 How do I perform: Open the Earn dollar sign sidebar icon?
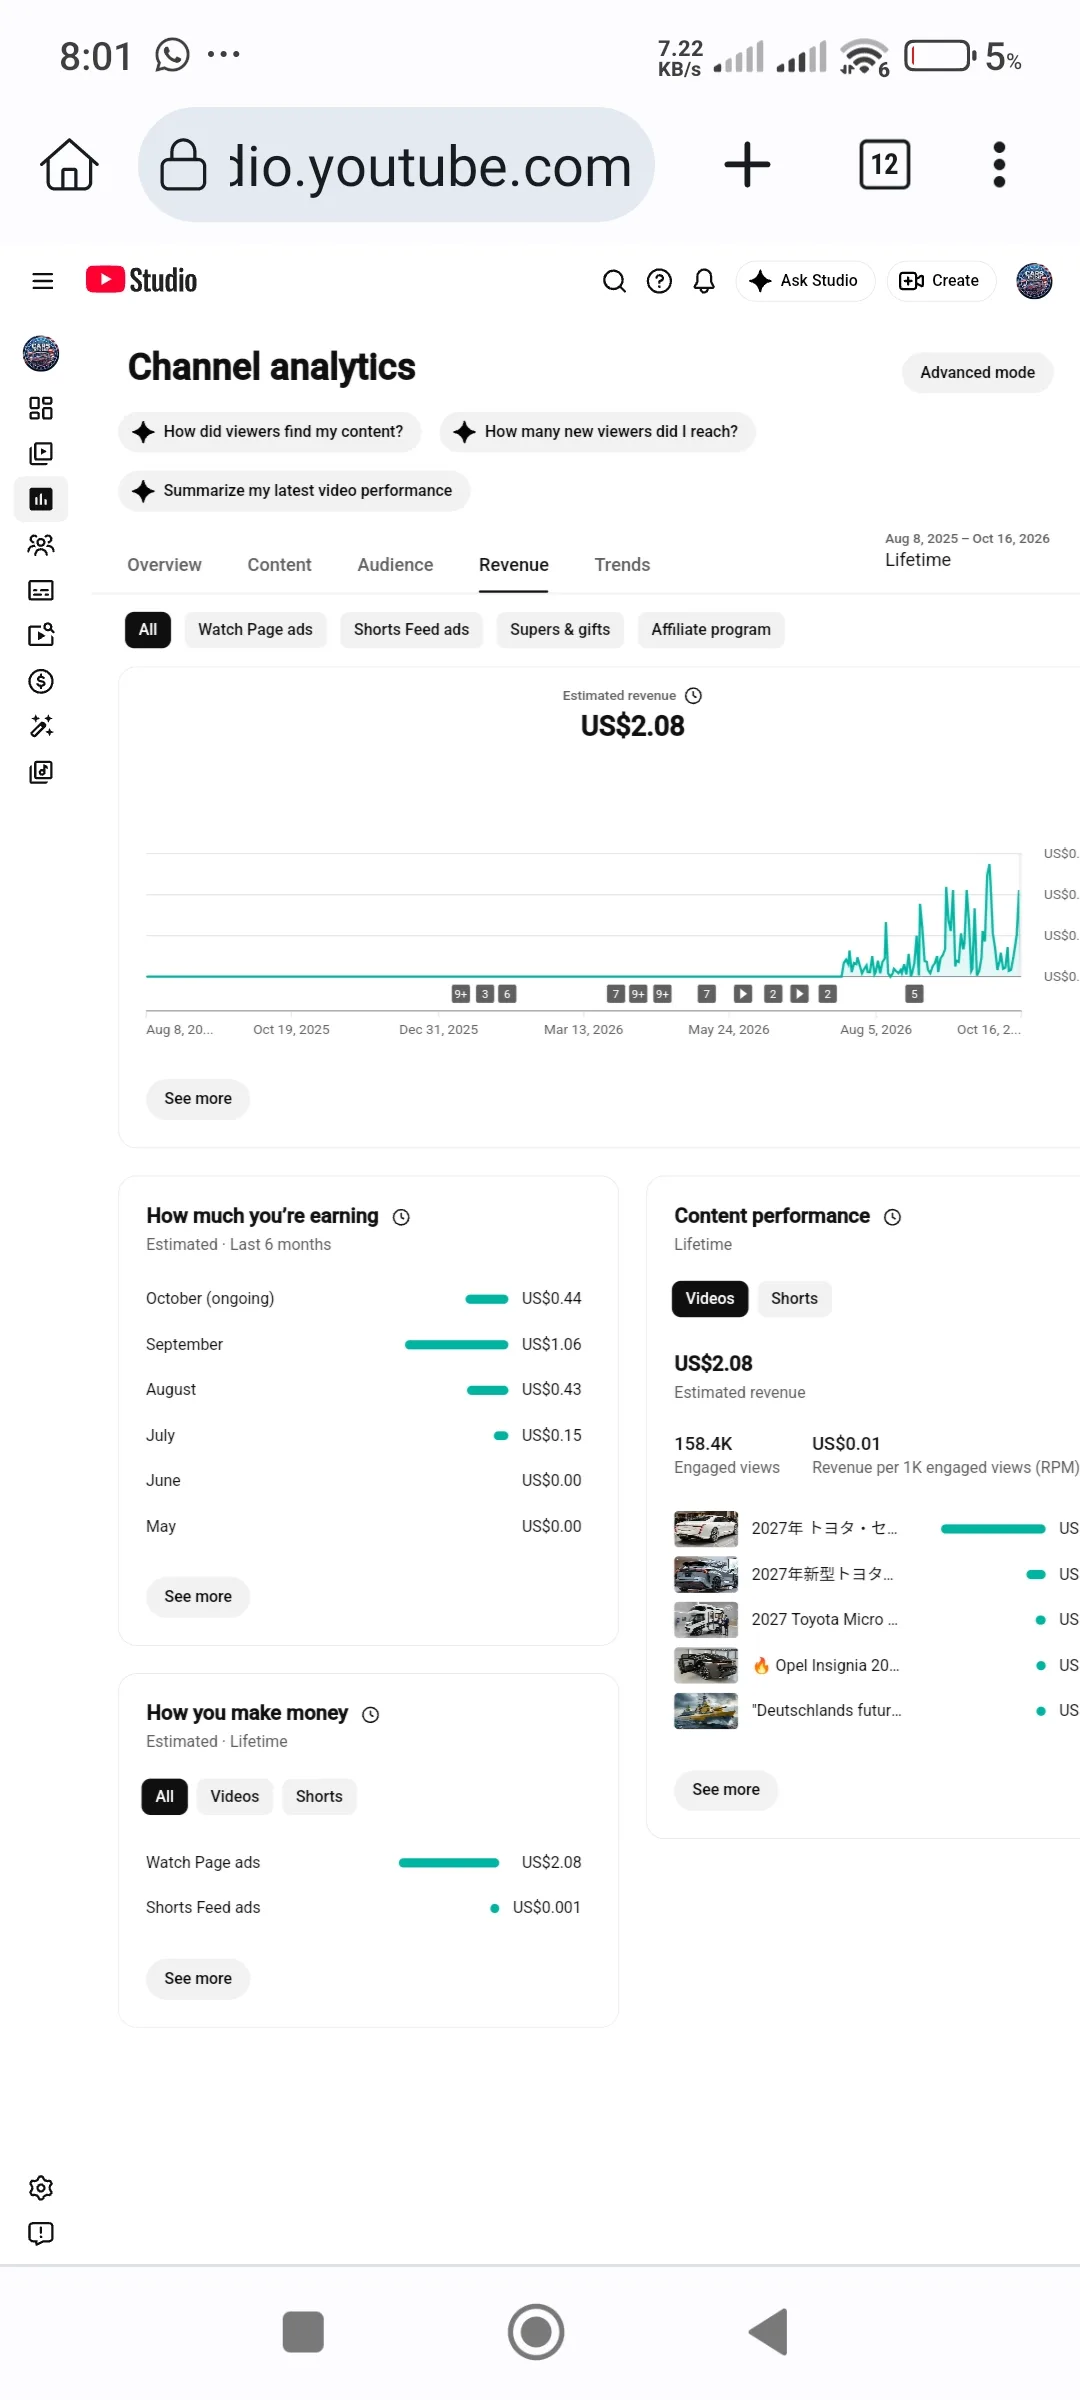click(x=41, y=681)
